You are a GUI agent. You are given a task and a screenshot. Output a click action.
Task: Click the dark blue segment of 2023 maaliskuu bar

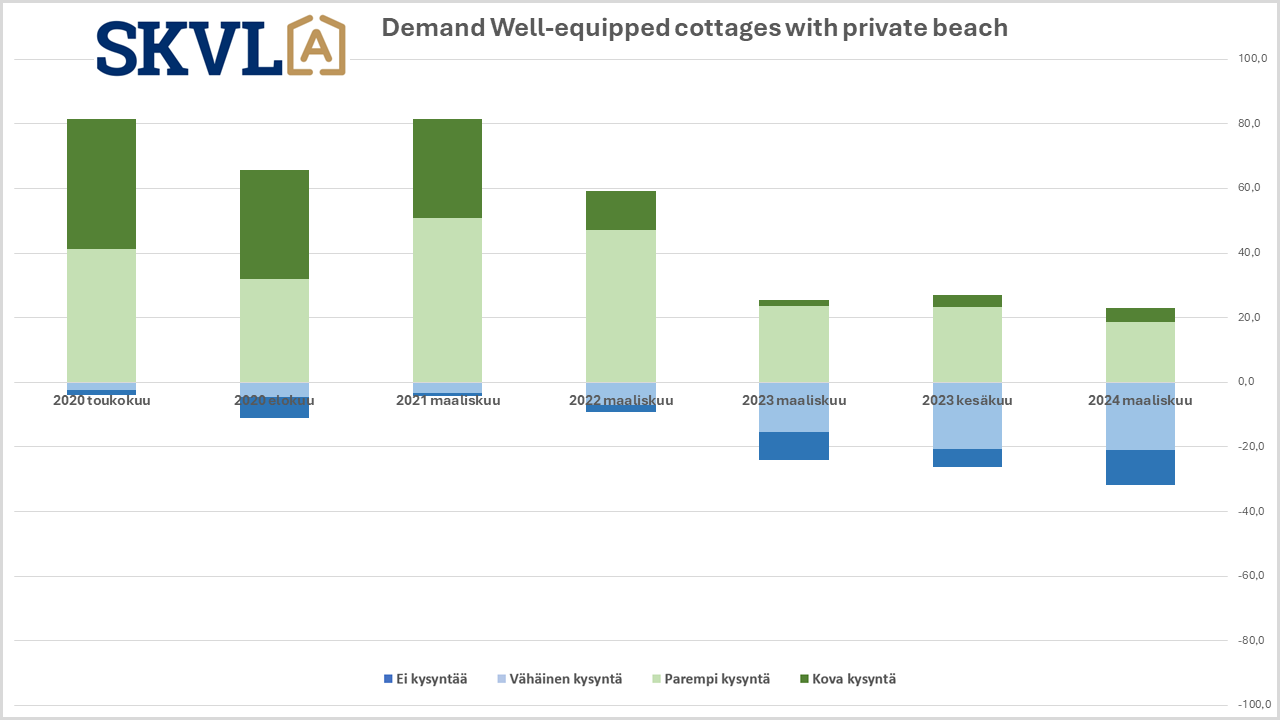point(794,446)
